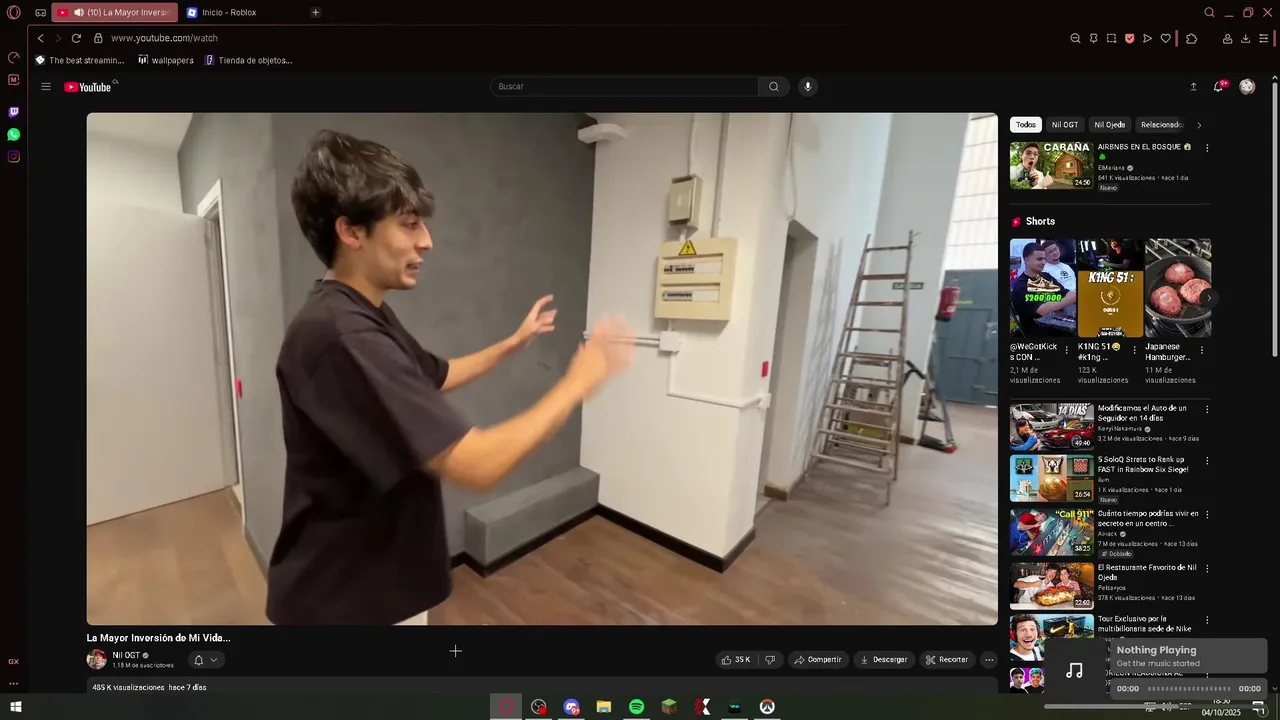Open more actions ellipsis under video
This screenshot has height=720, width=1280.
click(989, 660)
